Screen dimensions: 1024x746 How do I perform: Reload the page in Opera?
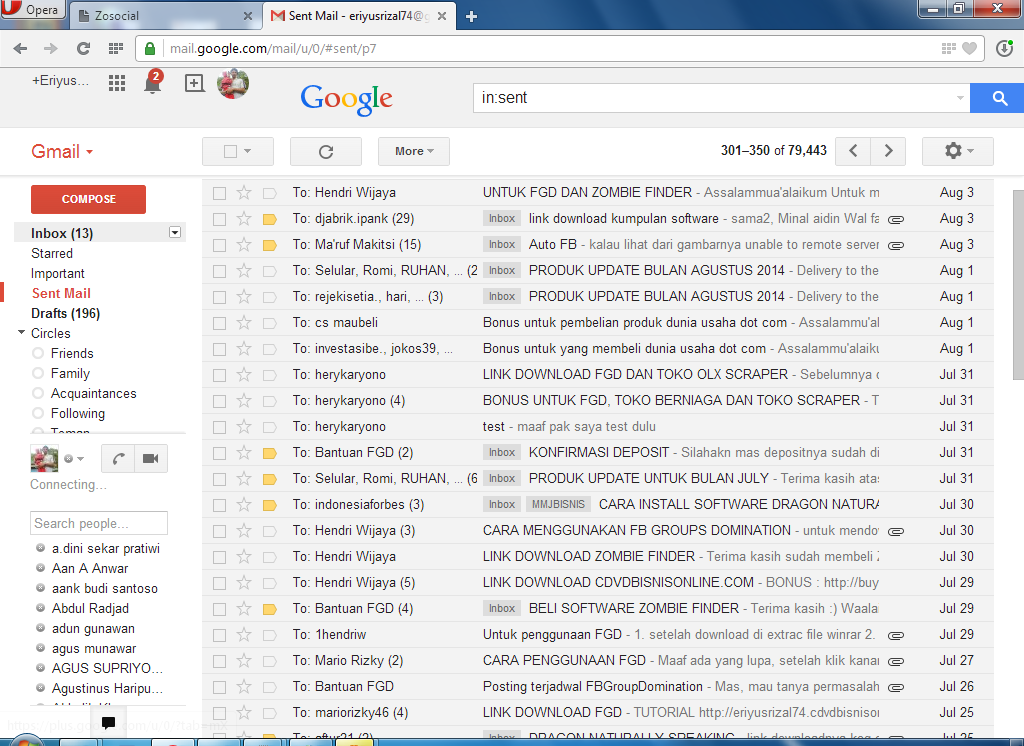tap(83, 48)
